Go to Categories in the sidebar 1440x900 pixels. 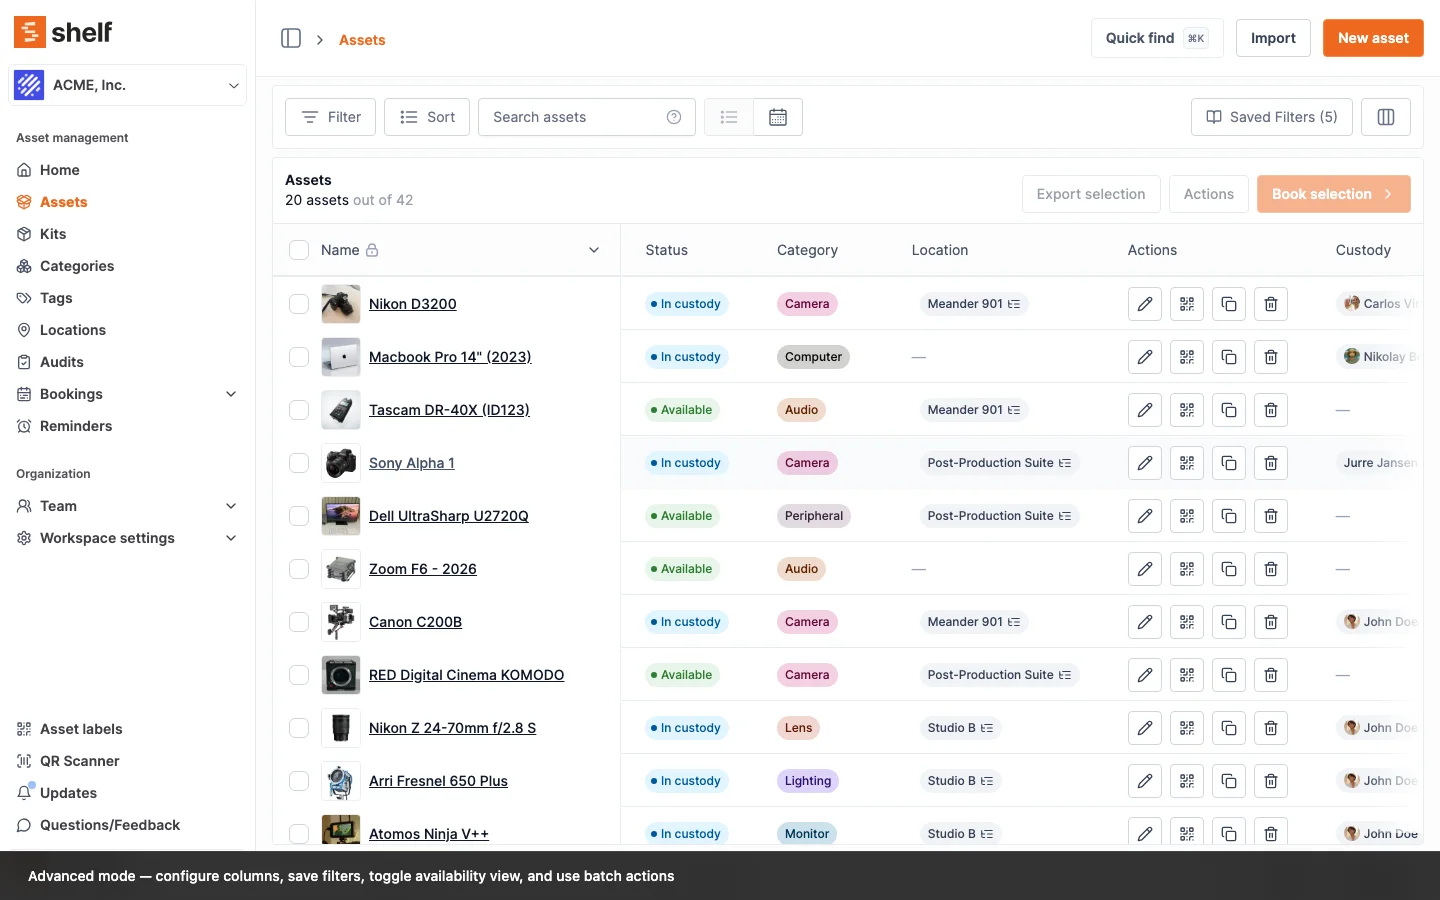(76, 266)
